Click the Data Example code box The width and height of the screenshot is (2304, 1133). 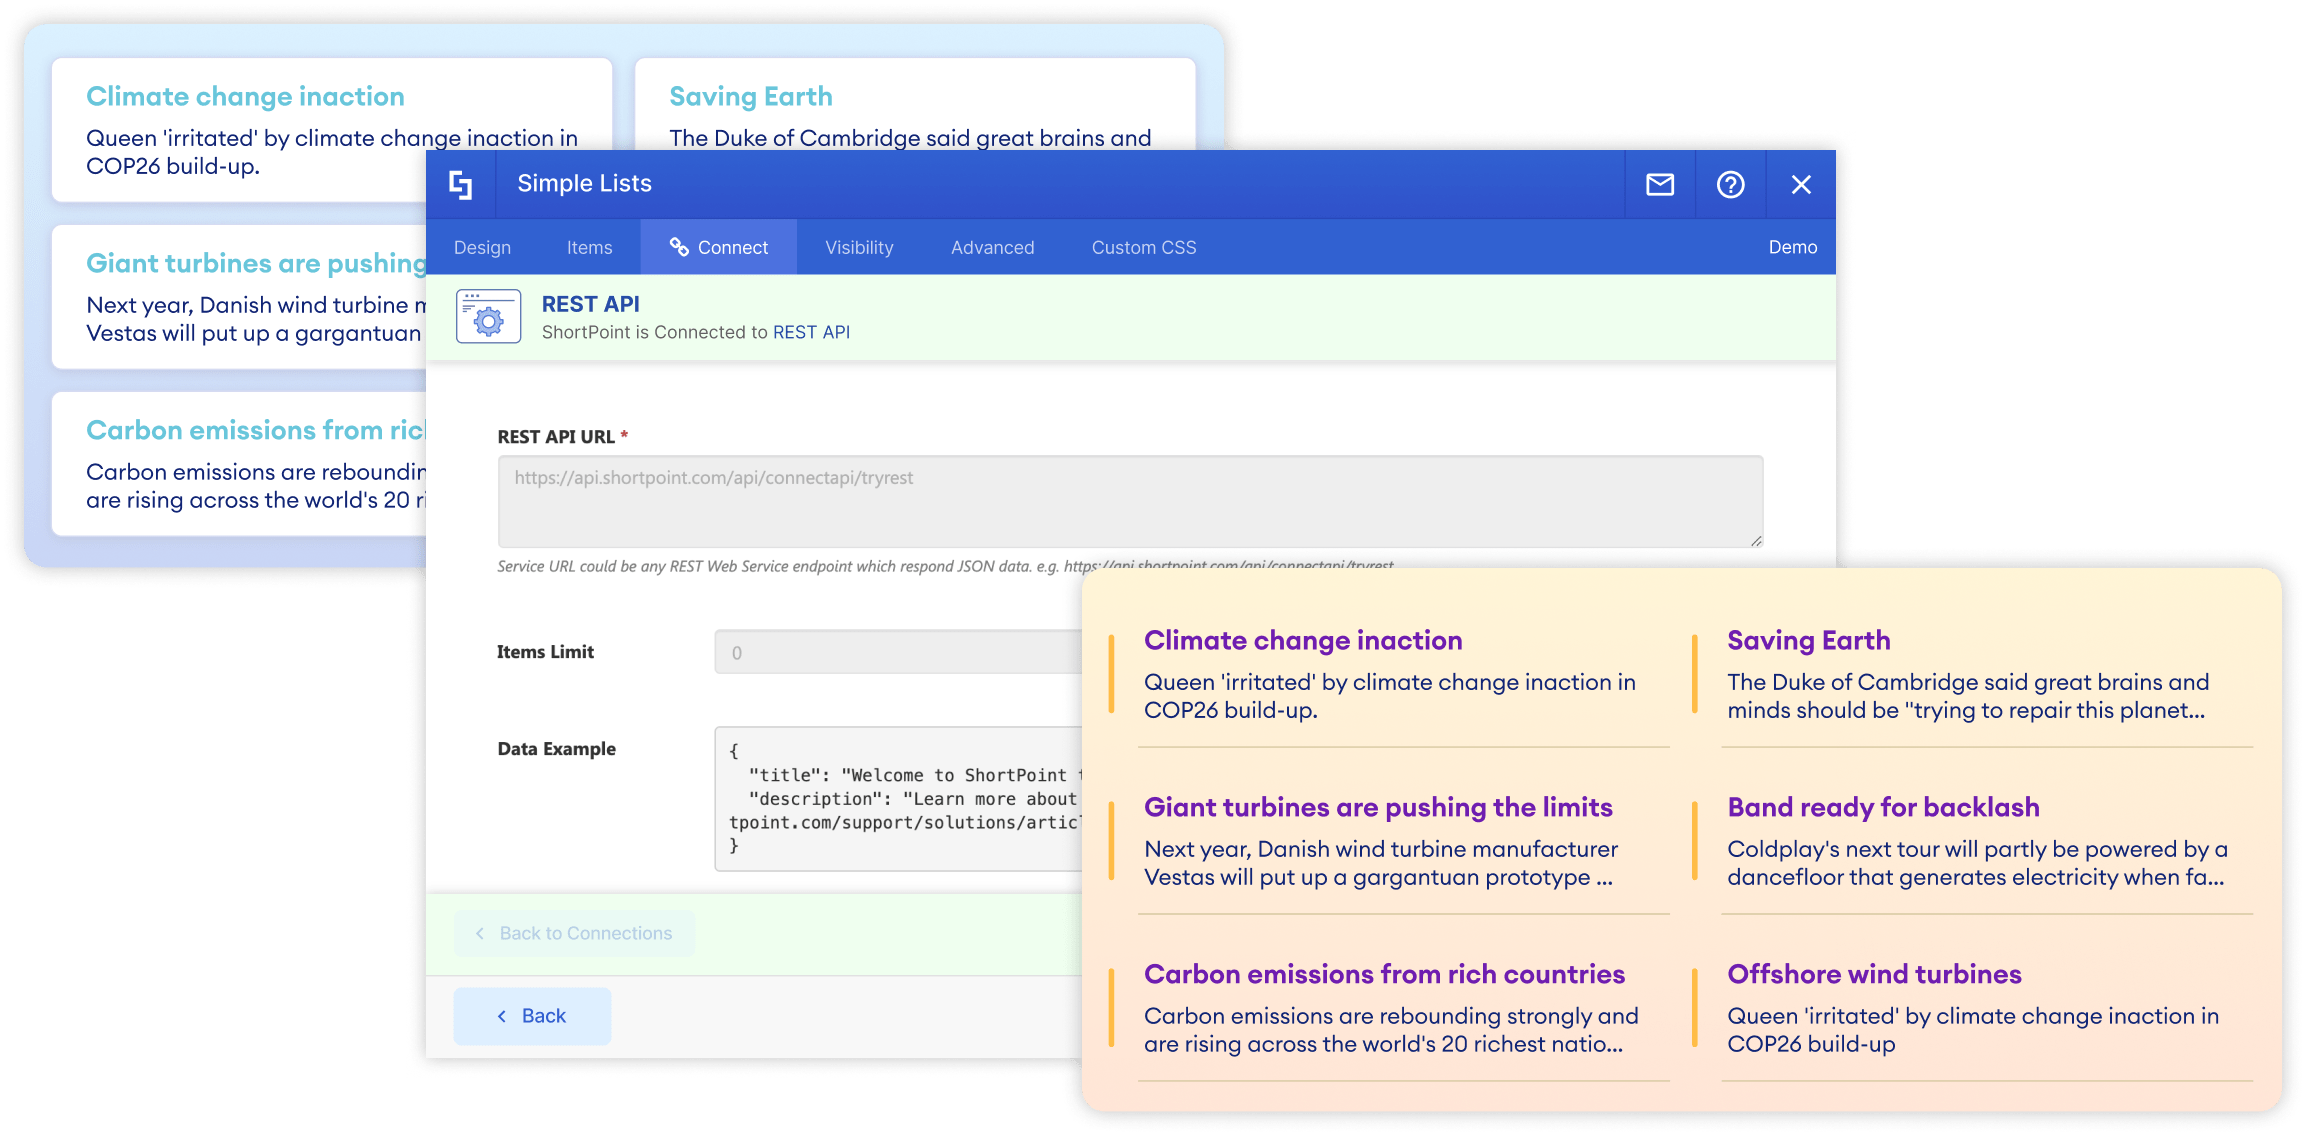click(x=897, y=798)
